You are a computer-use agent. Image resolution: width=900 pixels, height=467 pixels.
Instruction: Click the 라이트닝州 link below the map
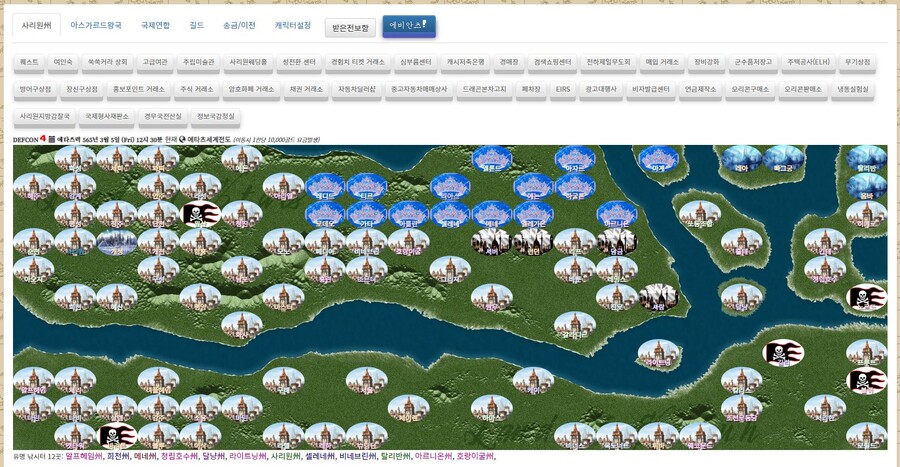(x=248, y=457)
